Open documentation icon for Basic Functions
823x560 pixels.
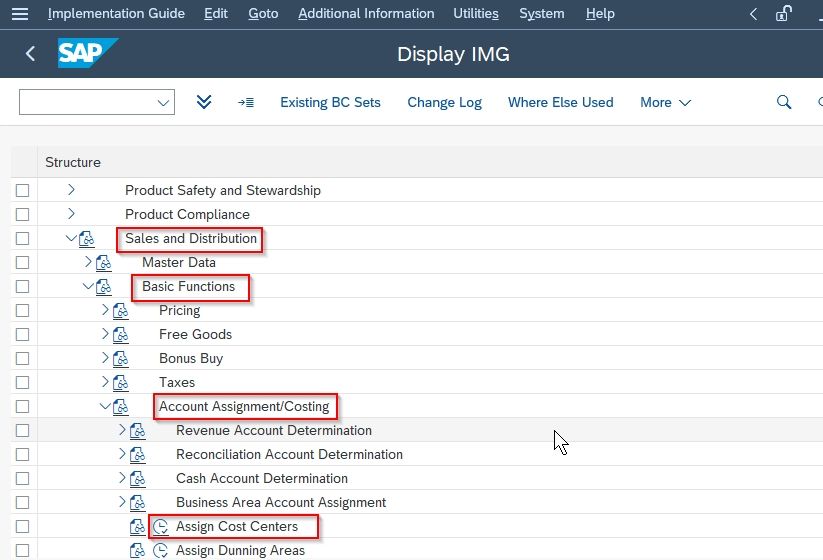[x=103, y=287]
